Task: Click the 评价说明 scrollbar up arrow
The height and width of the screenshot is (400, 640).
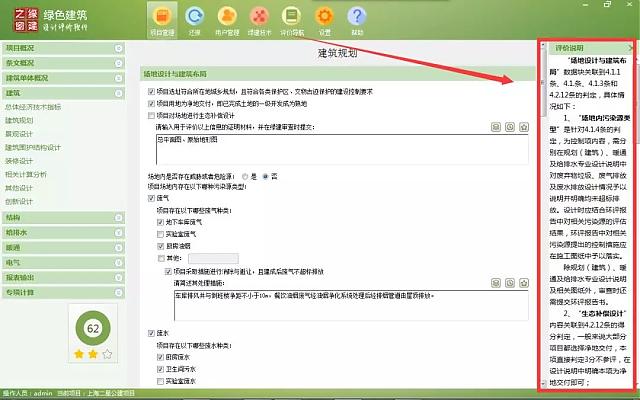Action: (543, 46)
